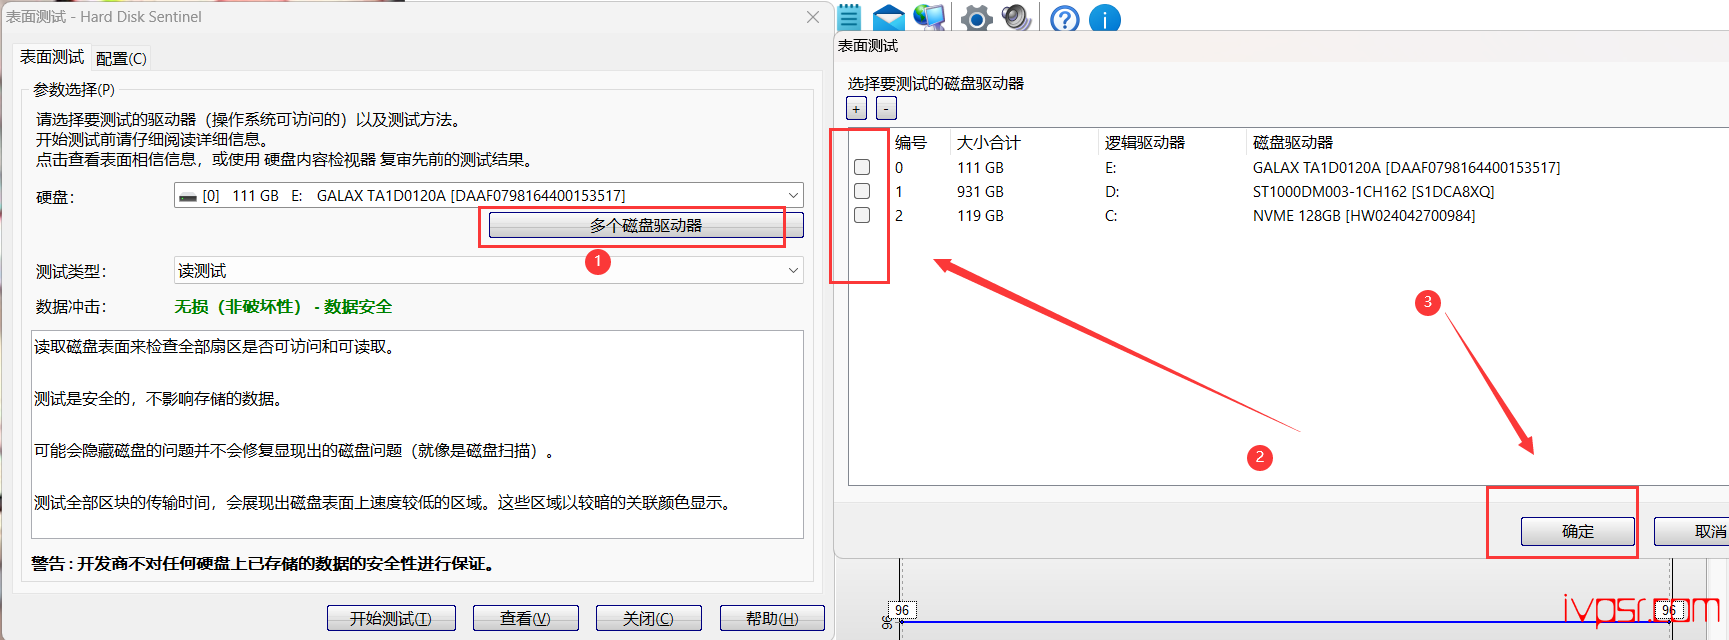
Task: Switch to the 配置(C) tab
Action: 121,59
